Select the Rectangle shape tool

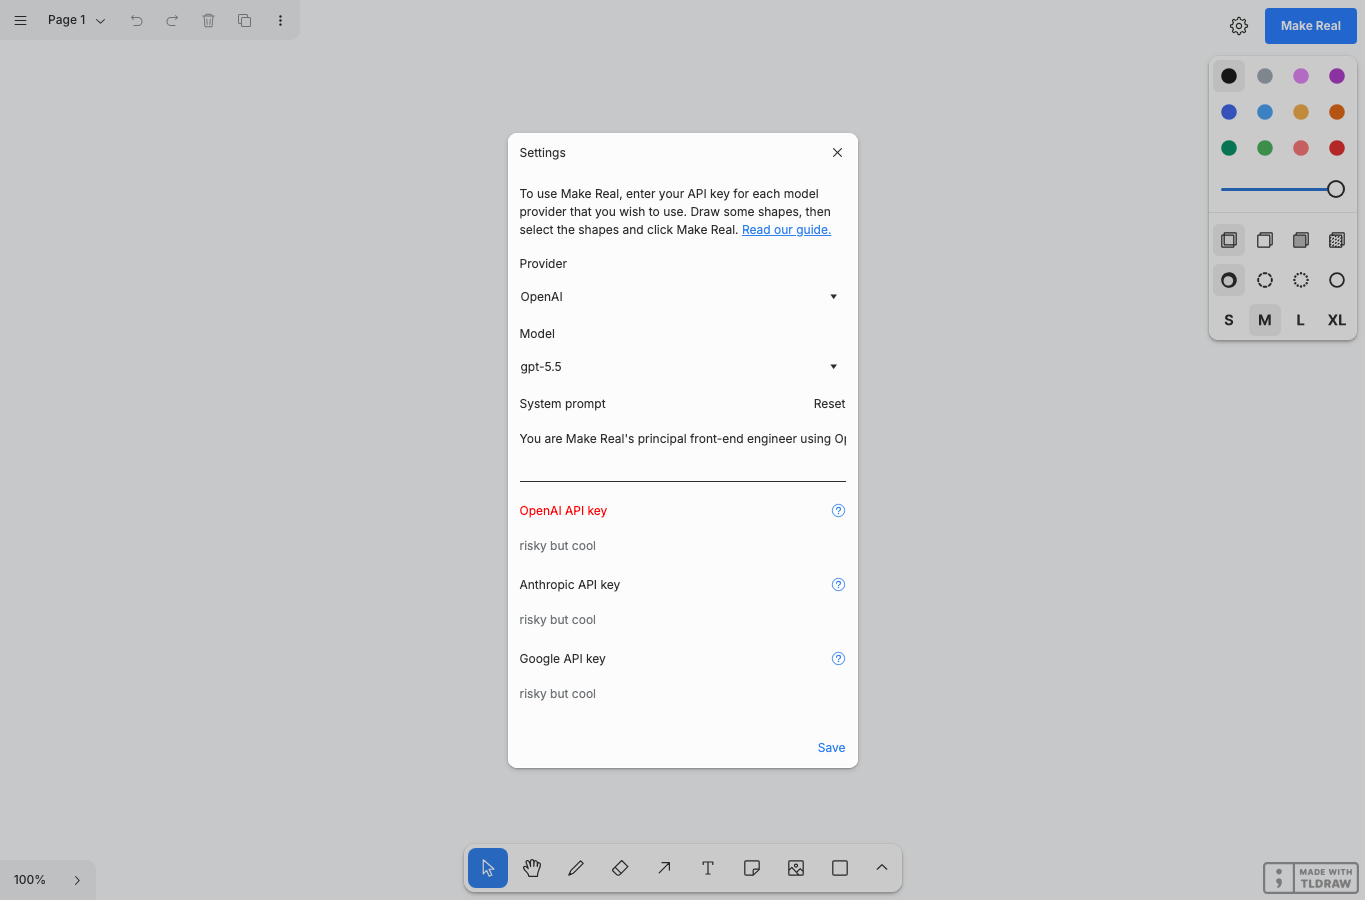[x=840, y=868]
